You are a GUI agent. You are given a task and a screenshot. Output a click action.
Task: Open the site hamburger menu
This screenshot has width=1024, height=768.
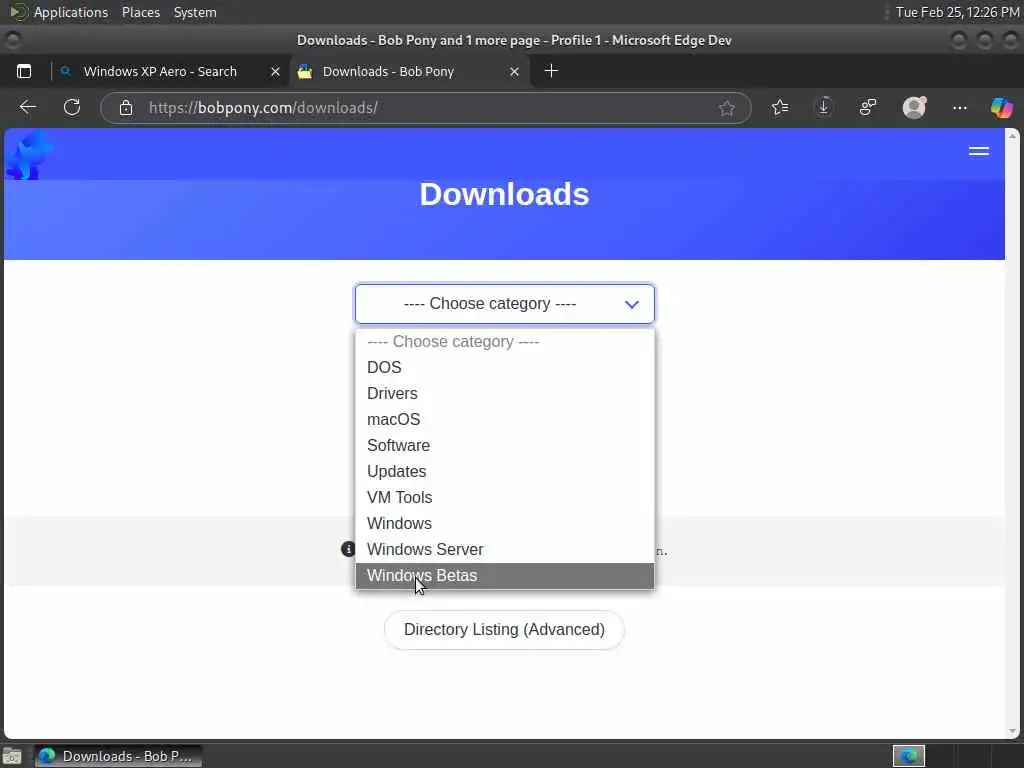(978, 152)
